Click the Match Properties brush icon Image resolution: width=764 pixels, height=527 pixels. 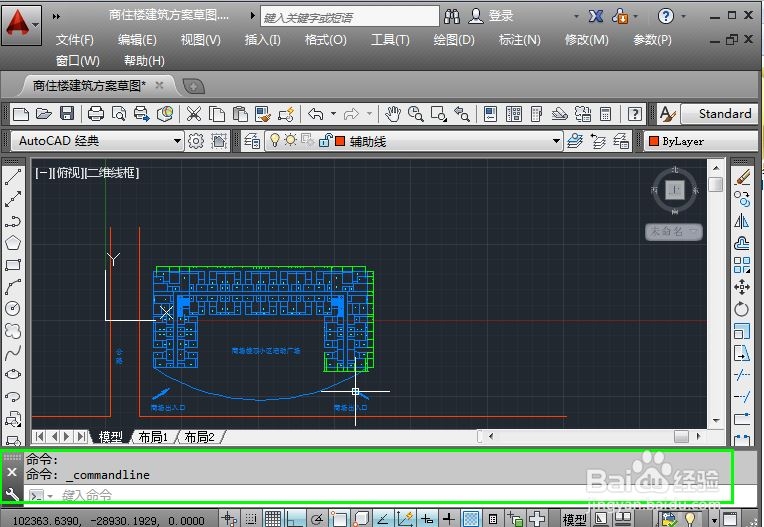(263, 114)
